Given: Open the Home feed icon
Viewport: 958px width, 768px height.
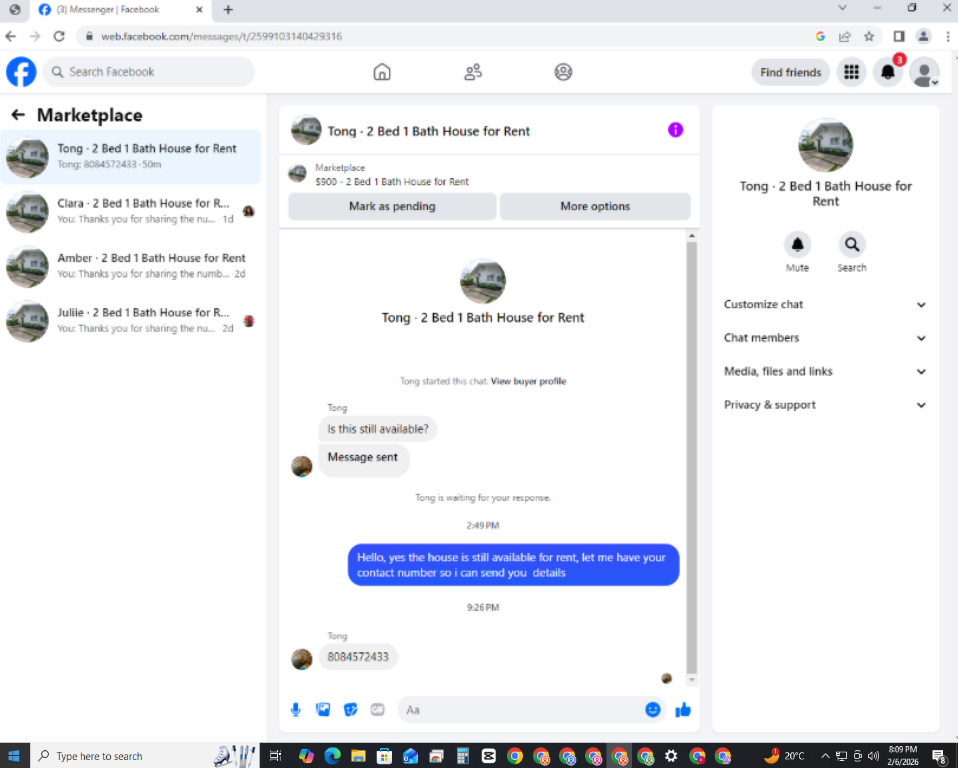Looking at the screenshot, I should pyautogui.click(x=382, y=72).
